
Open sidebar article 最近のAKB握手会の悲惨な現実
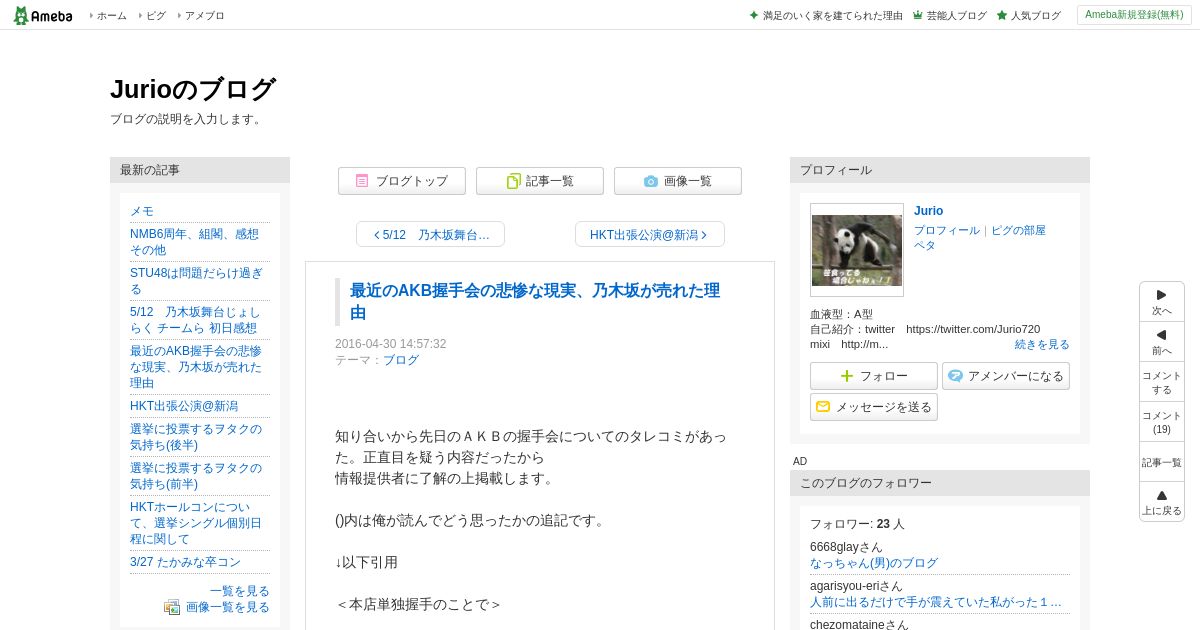[x=196, y=367]
